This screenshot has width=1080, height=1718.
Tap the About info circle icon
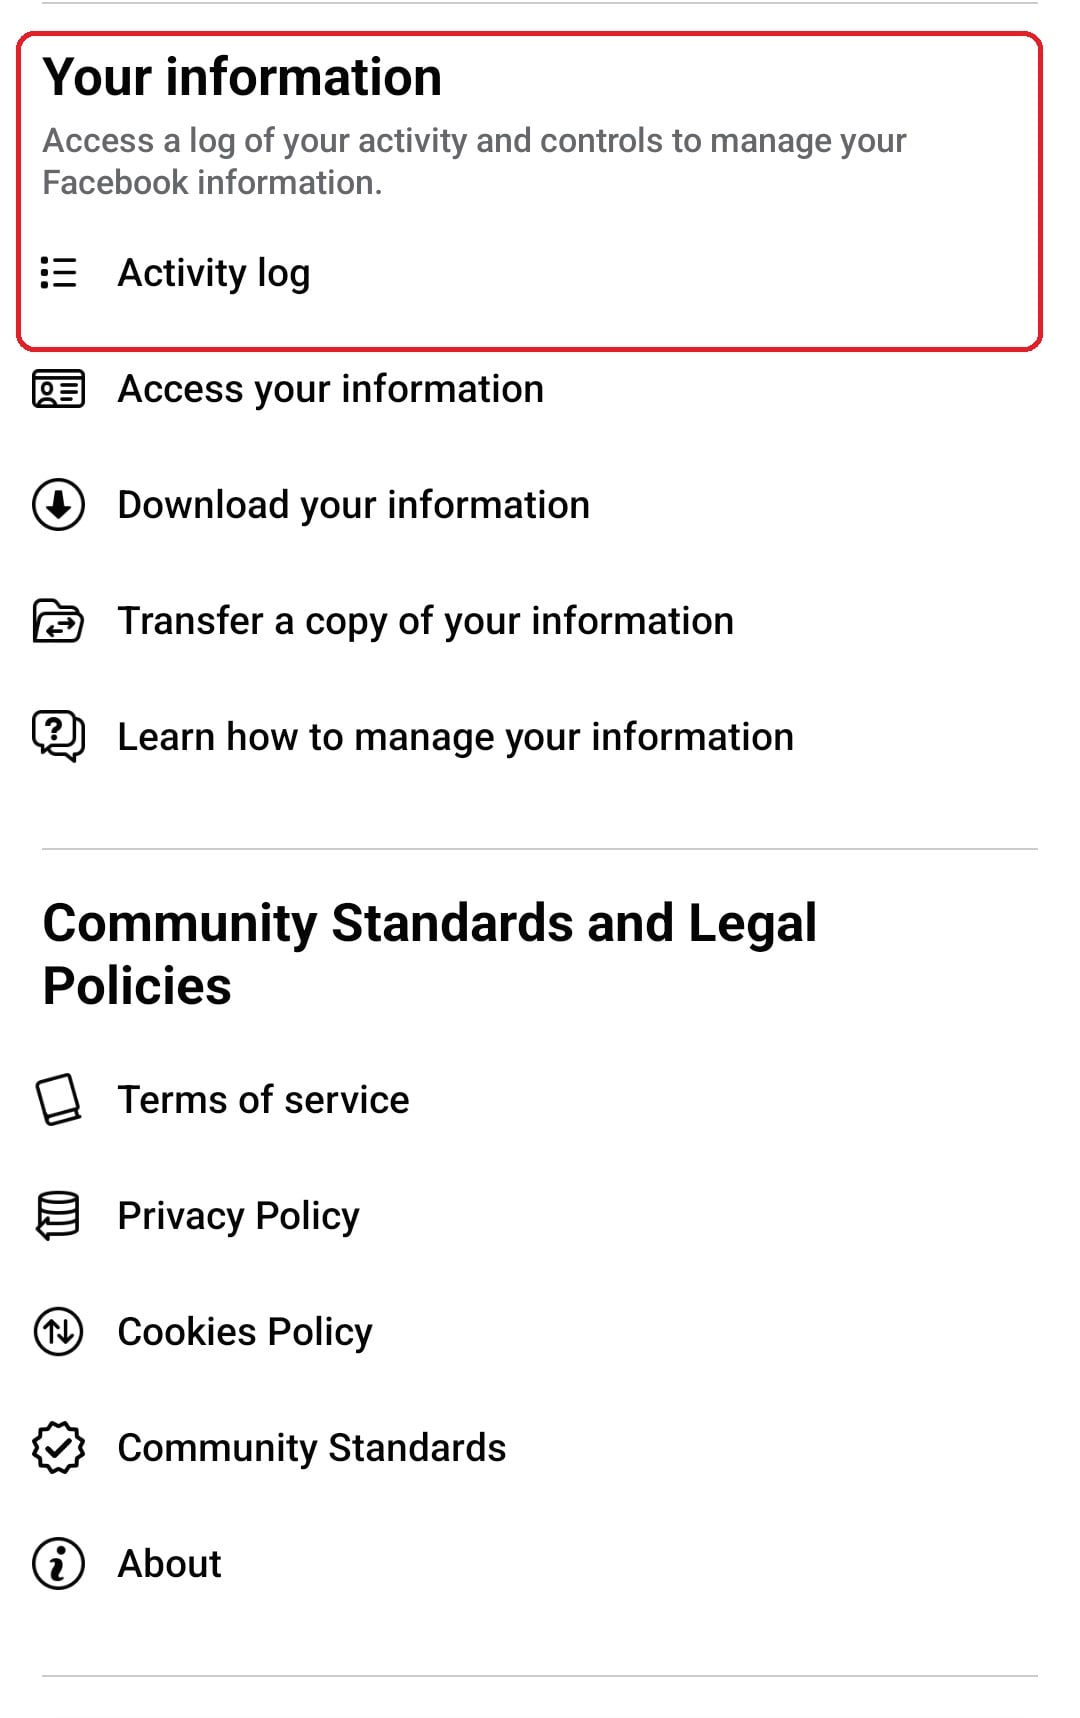click(x=58, y=1564)
